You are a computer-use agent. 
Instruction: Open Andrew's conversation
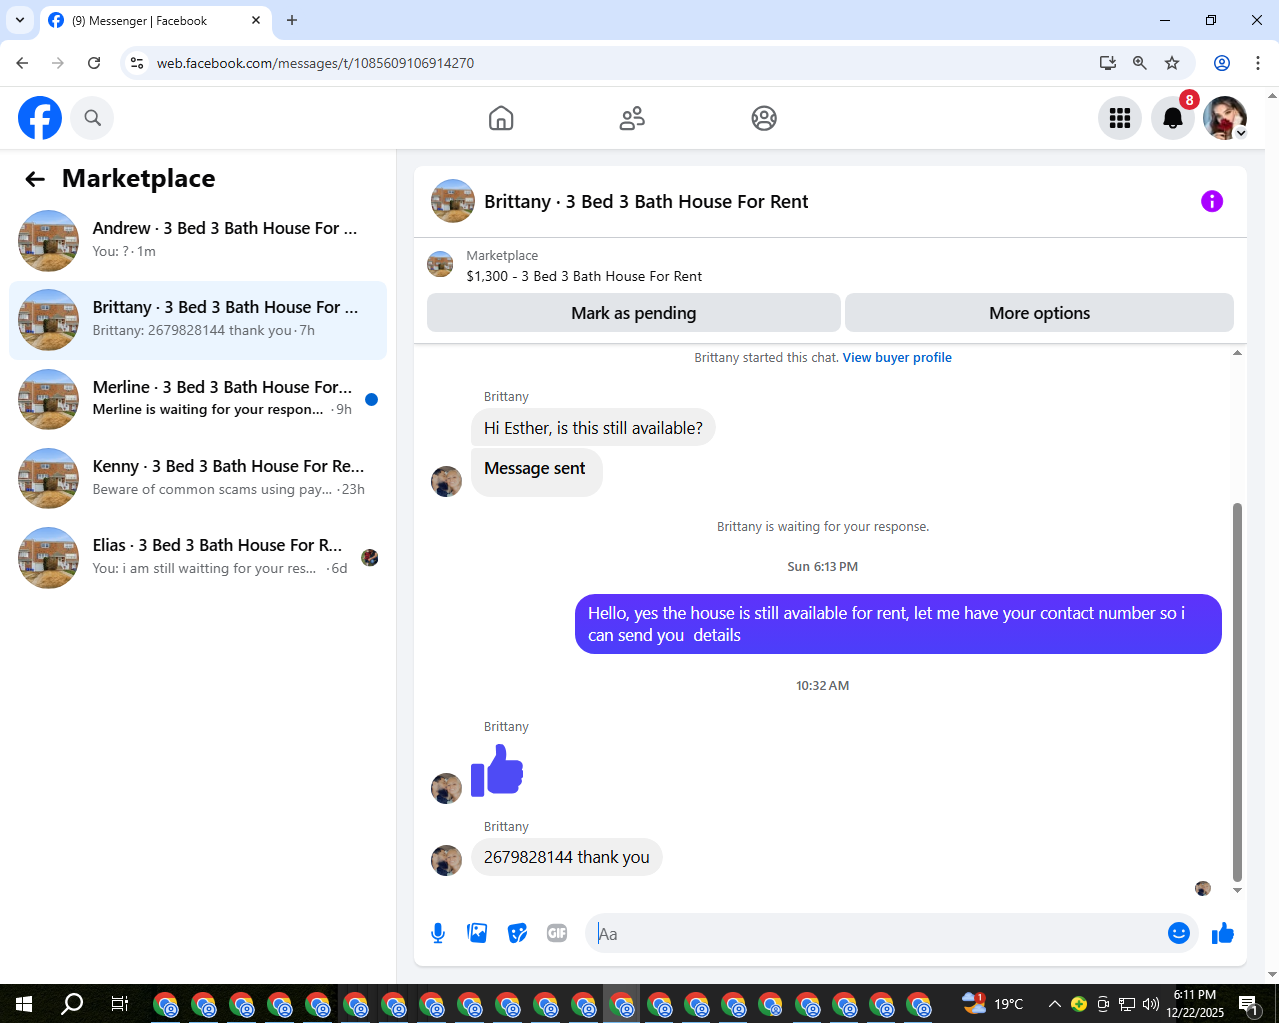coord(198,240)
